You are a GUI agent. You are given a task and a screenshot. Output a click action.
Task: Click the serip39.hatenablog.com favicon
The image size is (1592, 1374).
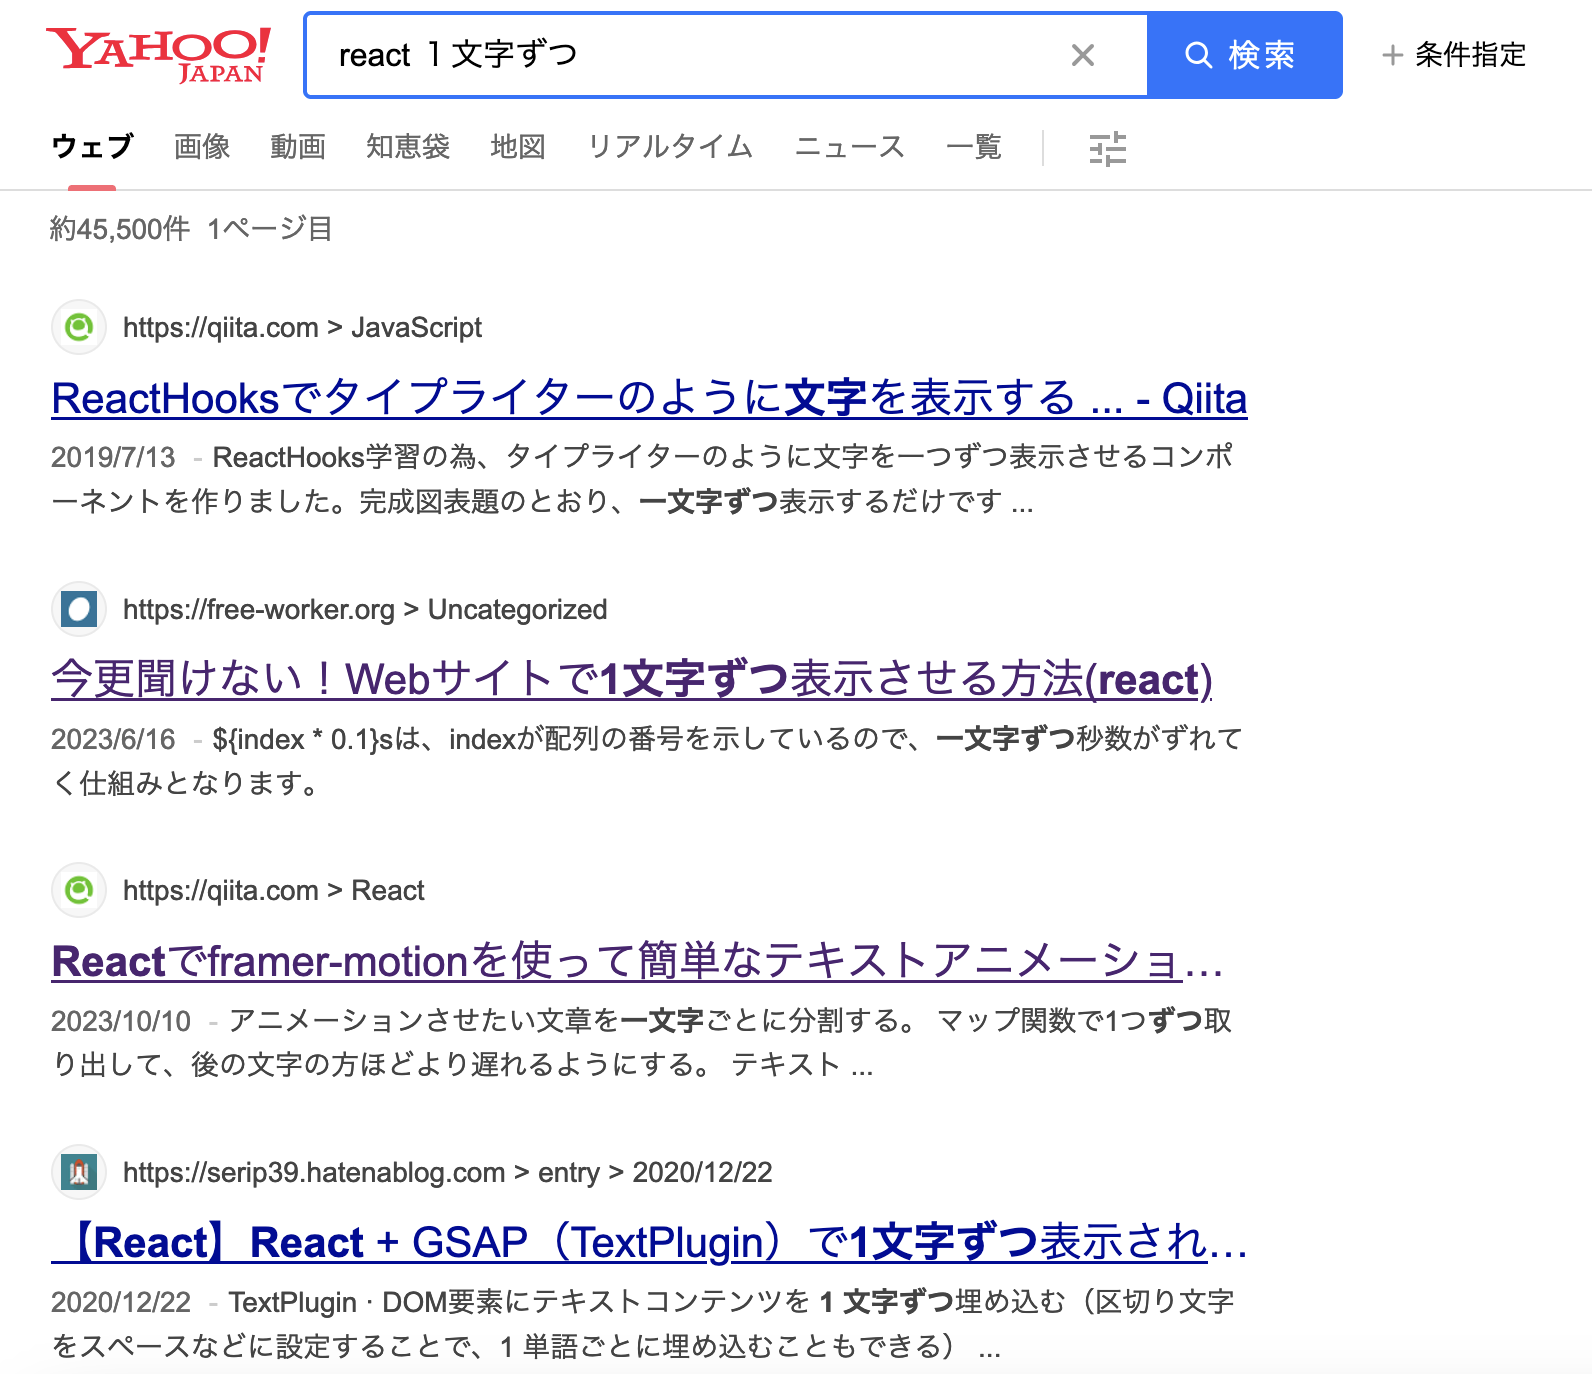pyautogui.click(x=79, y=1172)
